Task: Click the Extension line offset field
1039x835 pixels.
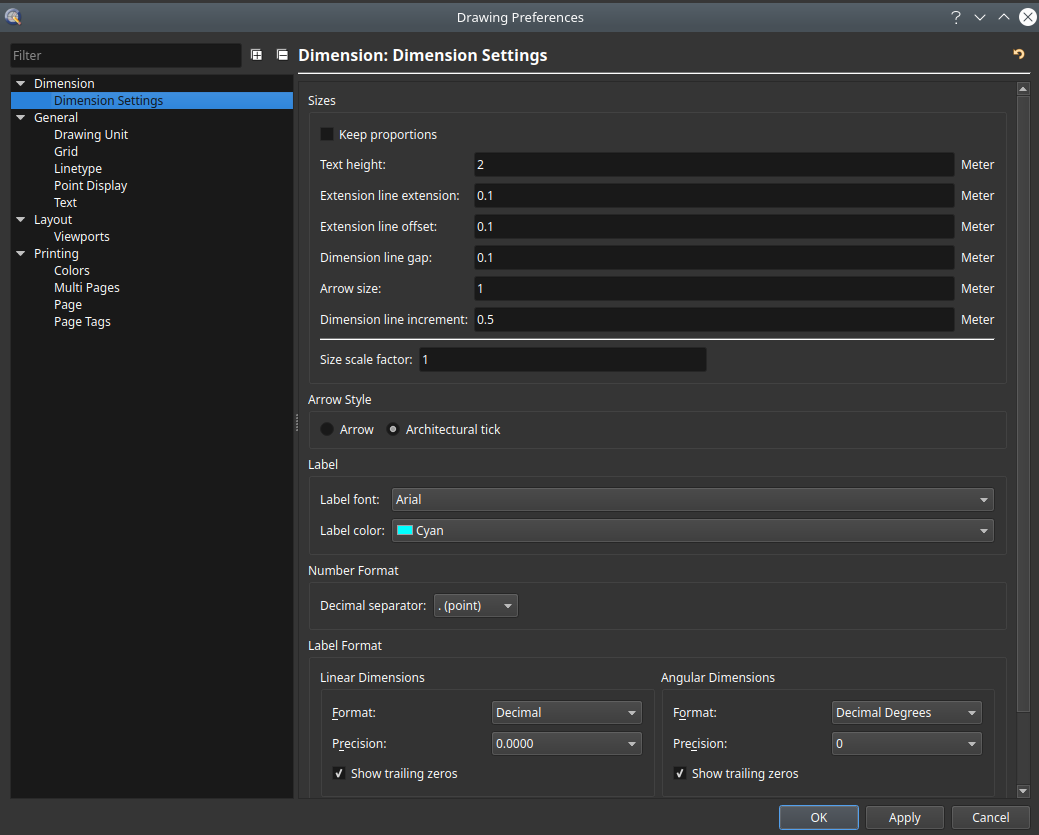Action: pos(714,227)
